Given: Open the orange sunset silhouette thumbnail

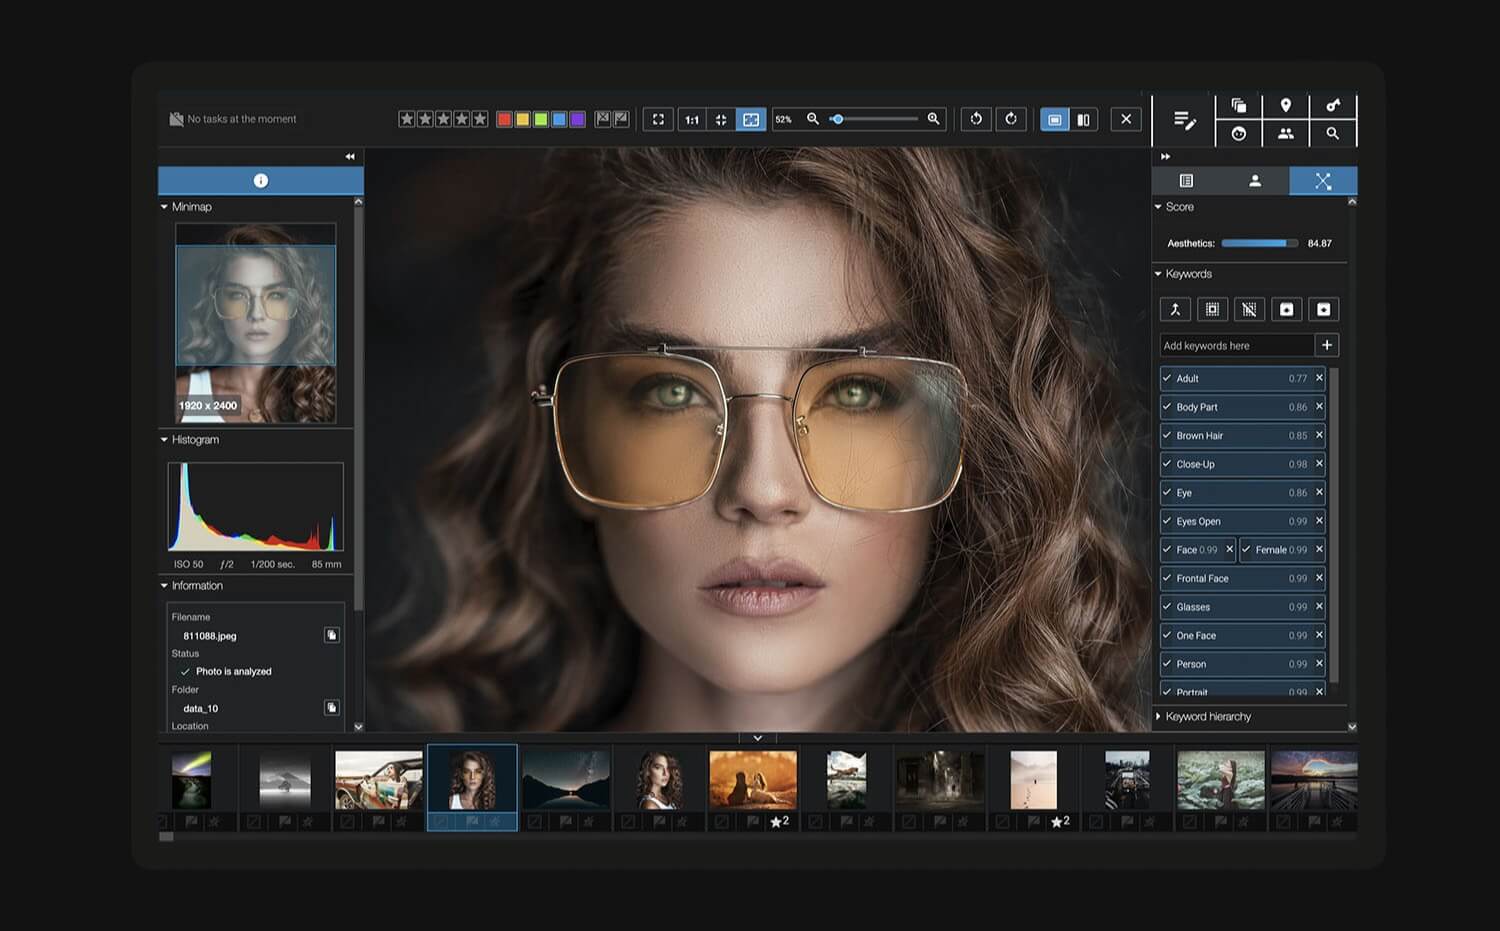Looking at the screenshot, I should coord(753,780).
